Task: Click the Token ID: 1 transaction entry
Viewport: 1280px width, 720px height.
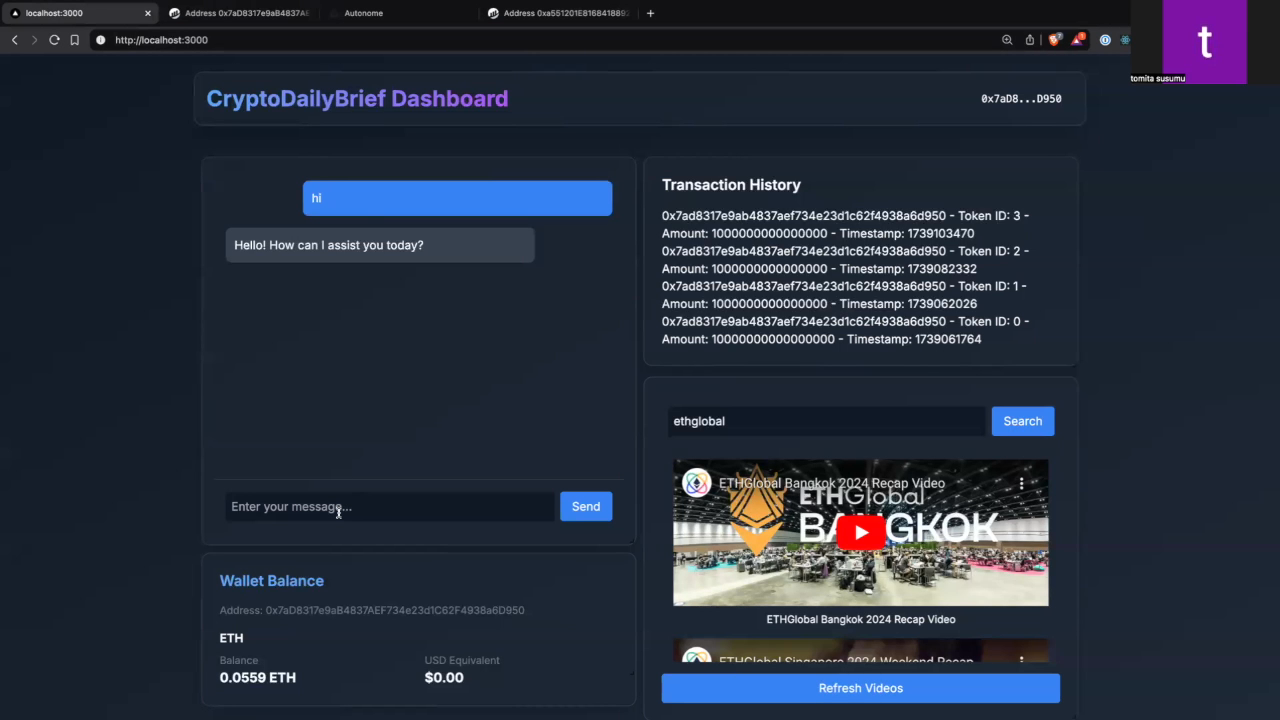Action: pos(846,295)
